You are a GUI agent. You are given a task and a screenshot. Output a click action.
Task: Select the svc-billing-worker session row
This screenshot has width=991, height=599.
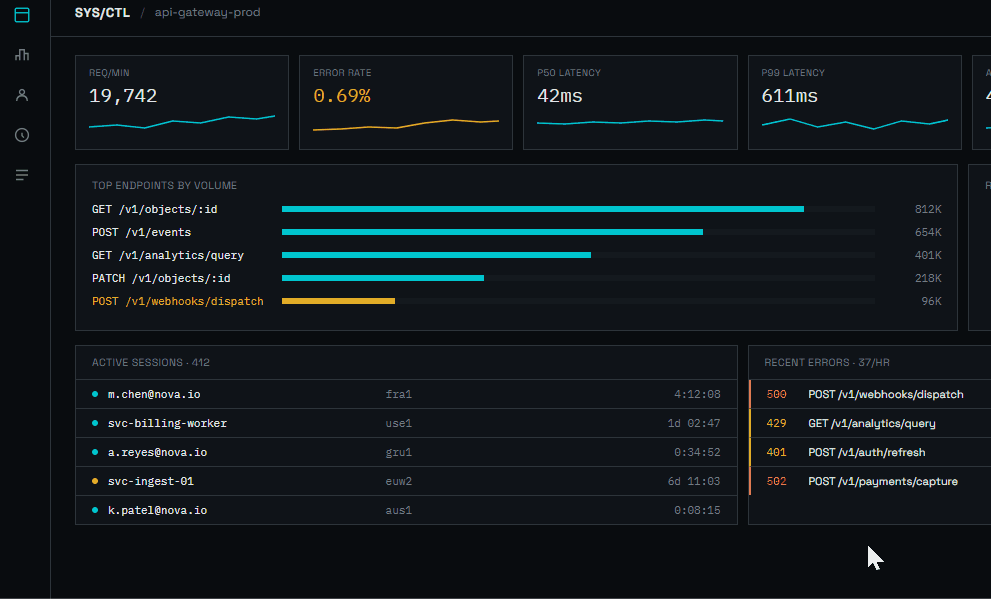click(x=406, y=423)
